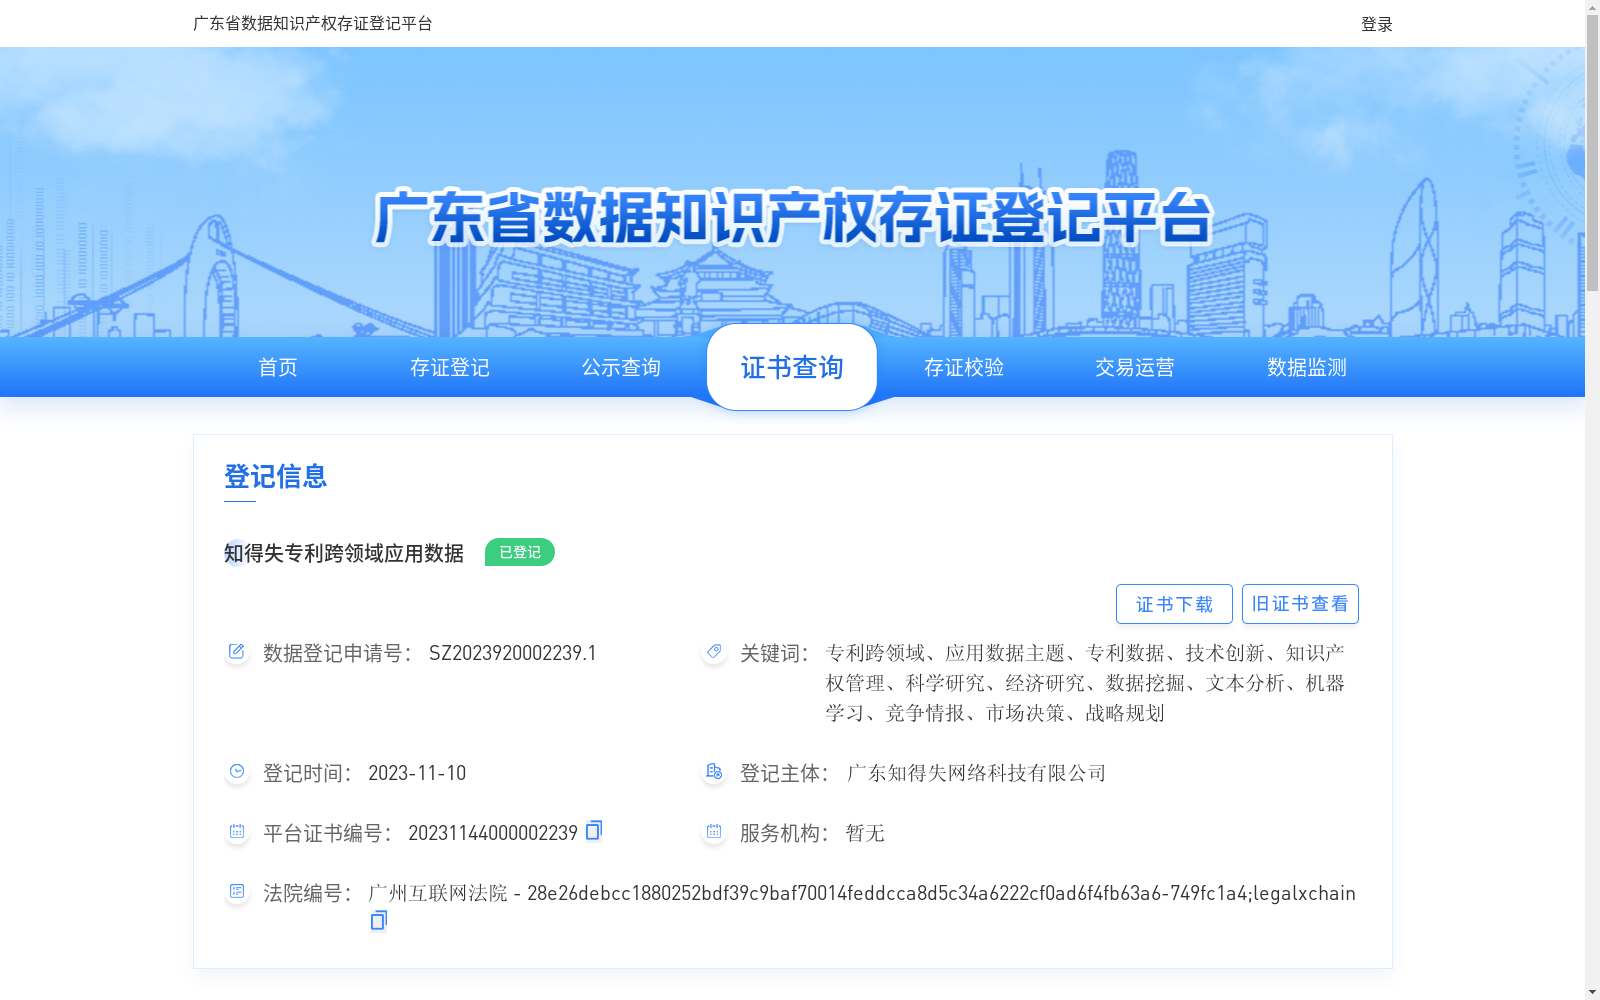Click the calendar icon beside 服务机构
1600x1000 pixels.
(714, 832)
